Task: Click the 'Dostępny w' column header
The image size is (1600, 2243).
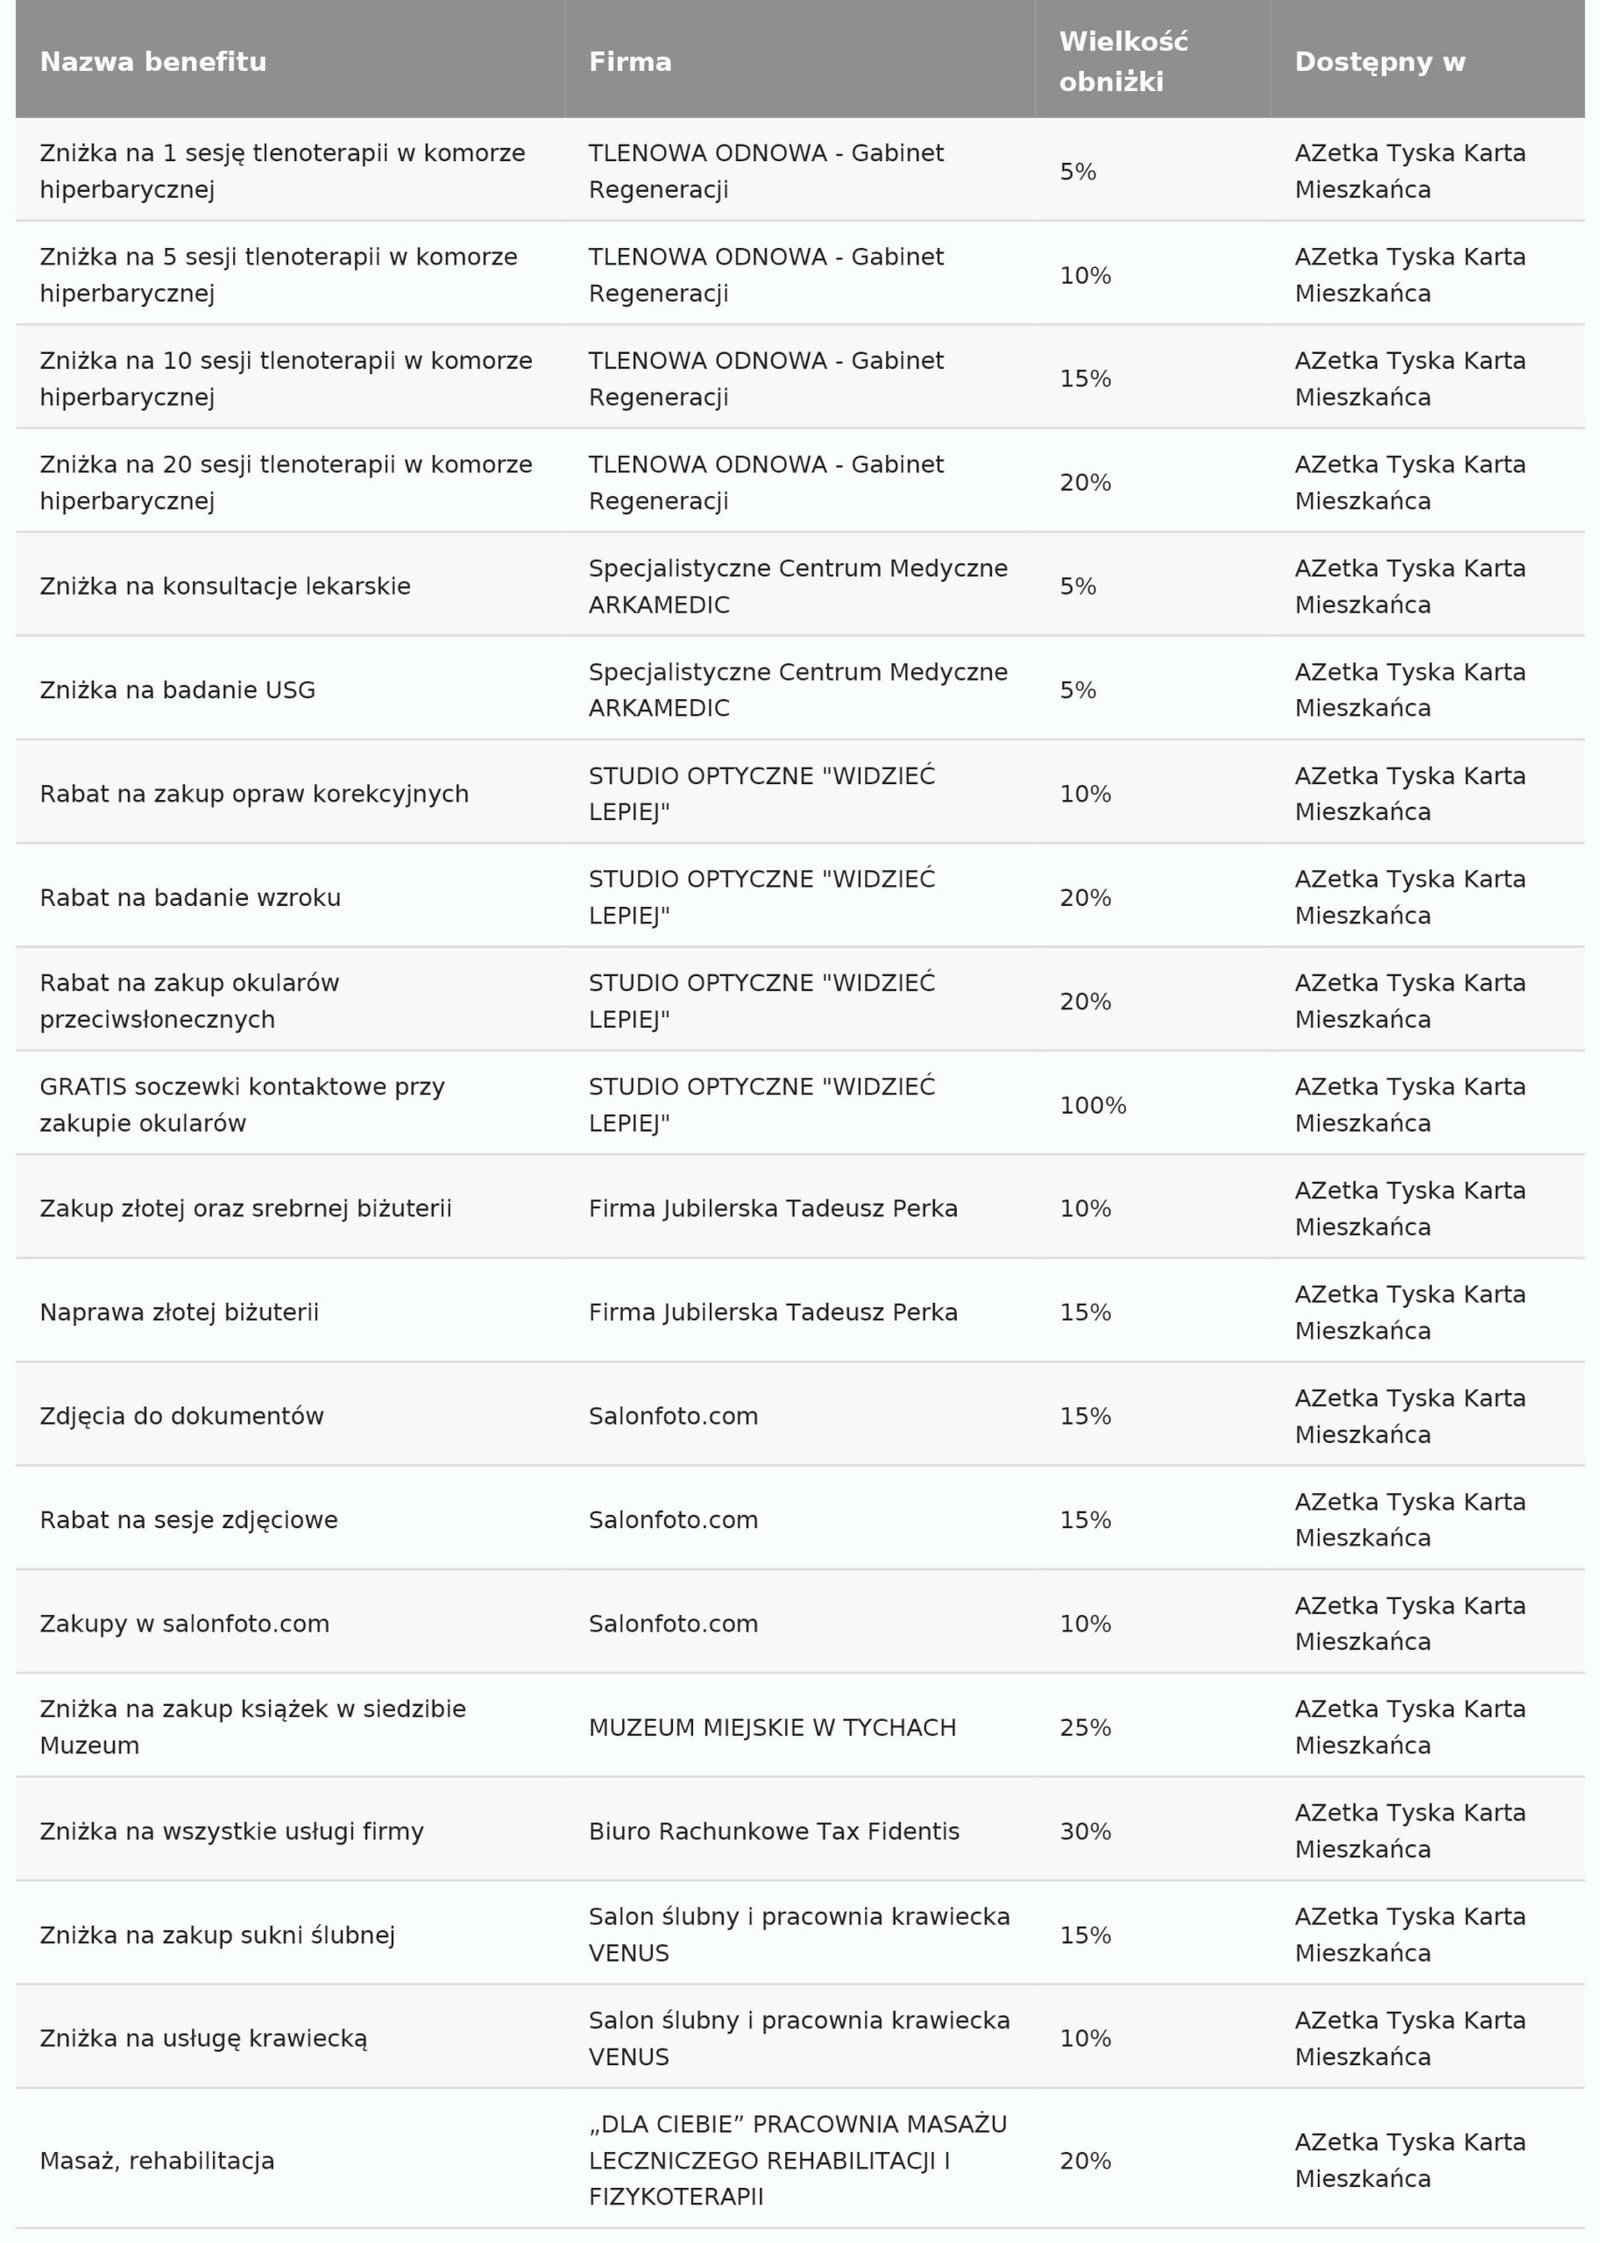Action: click(x=1380, y=62)
